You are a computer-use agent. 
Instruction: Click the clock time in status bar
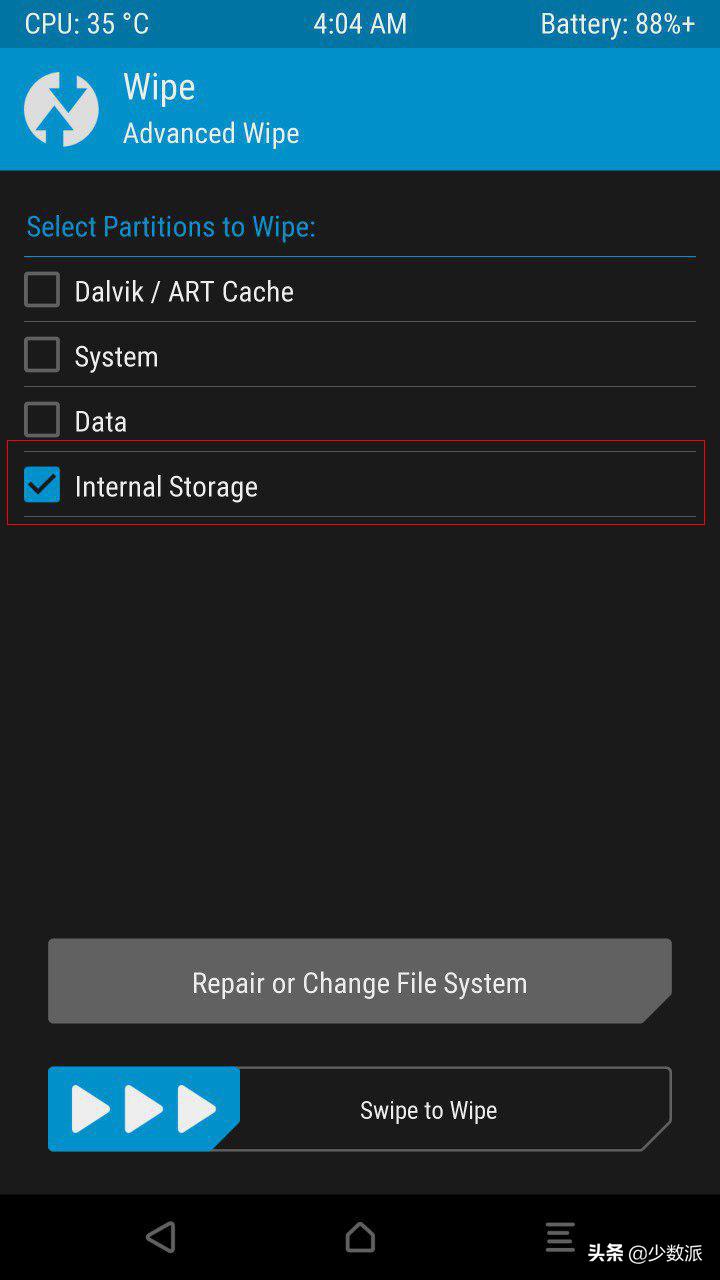[360, 24]
